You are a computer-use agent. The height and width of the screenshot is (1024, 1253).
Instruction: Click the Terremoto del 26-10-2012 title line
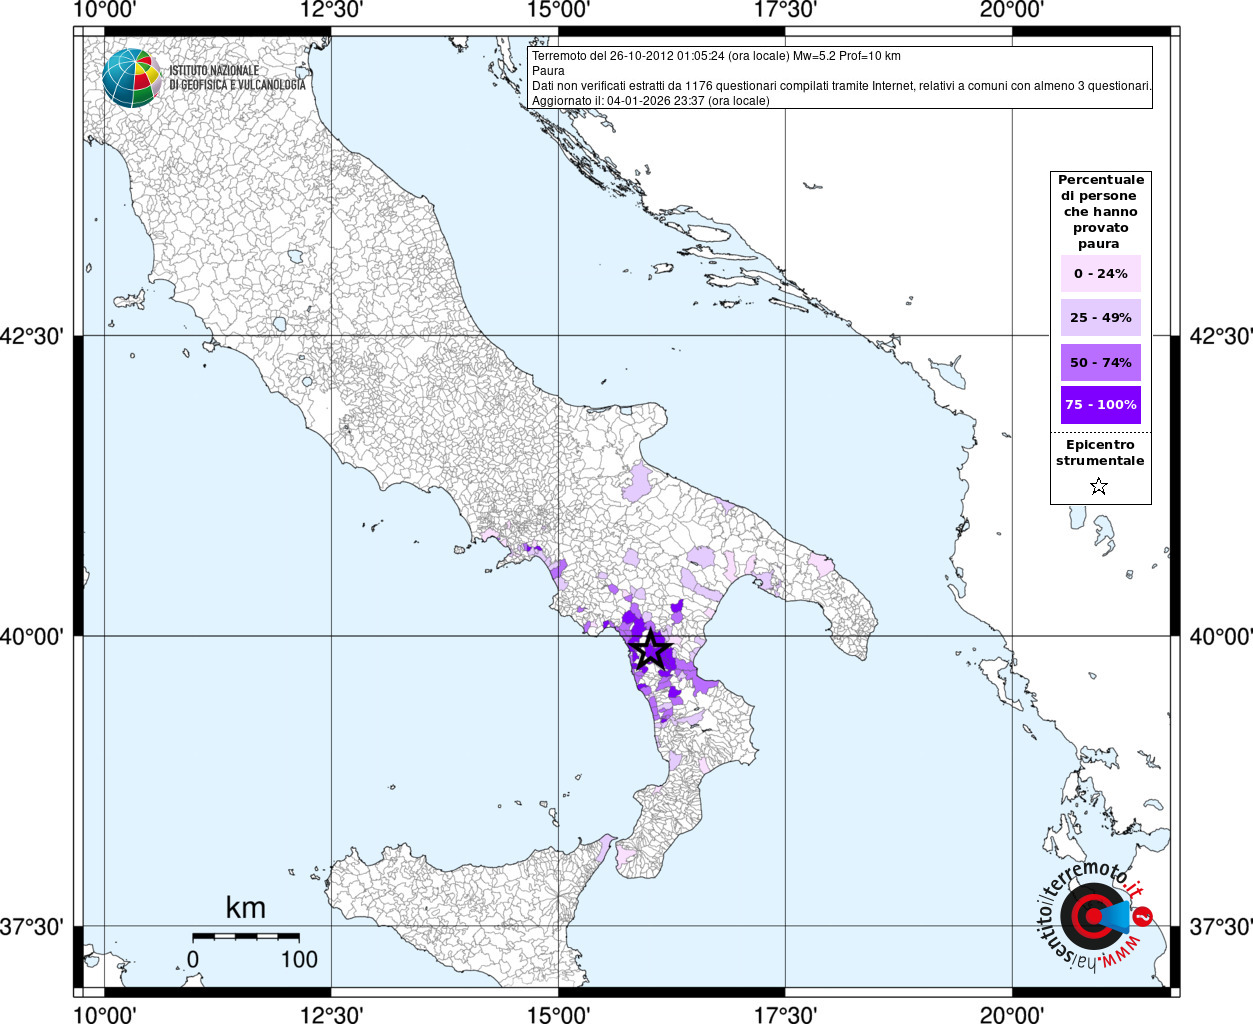pyautogui.click(x=716, y=56)
